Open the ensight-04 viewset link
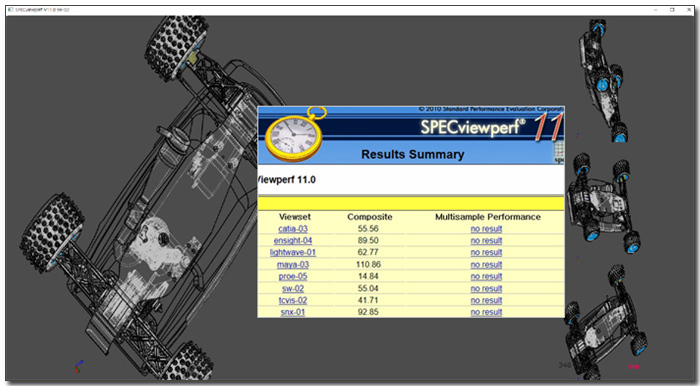 [x=293, y=241]
